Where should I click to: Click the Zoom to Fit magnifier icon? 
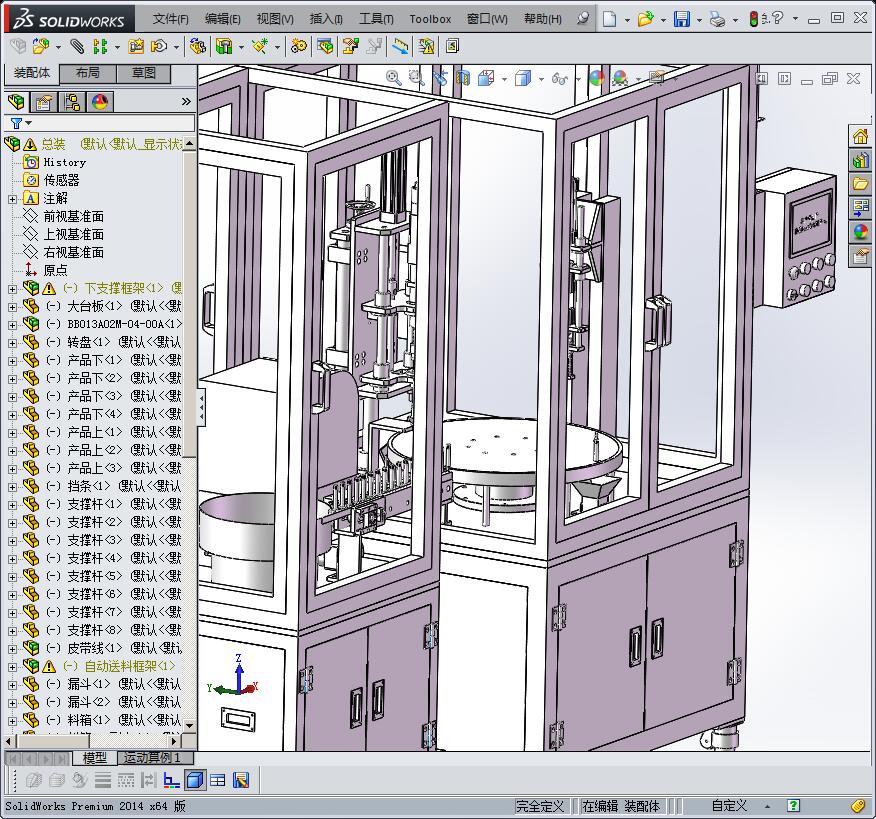(x=393, y=78)
